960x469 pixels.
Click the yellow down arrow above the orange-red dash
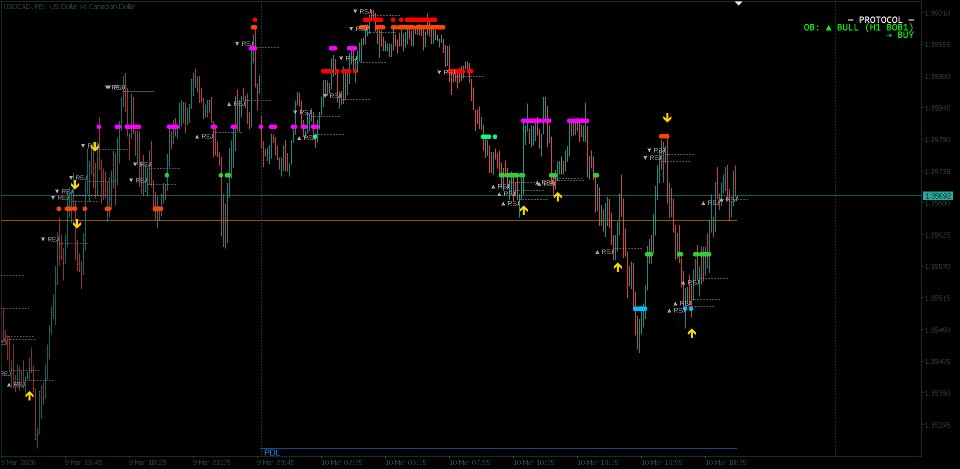pos(667,118)
